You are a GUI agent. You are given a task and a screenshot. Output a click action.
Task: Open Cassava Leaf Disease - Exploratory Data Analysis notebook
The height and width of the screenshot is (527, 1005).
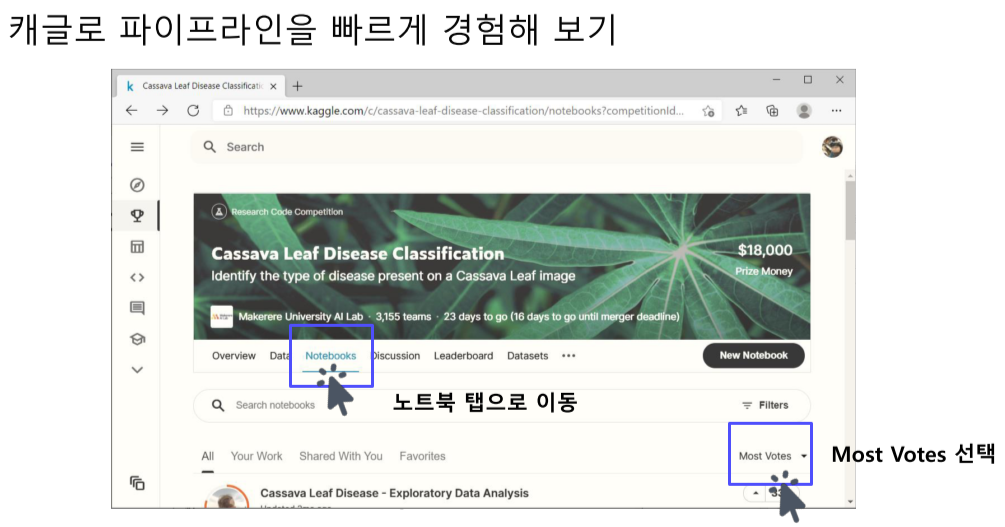click(394, 493)
